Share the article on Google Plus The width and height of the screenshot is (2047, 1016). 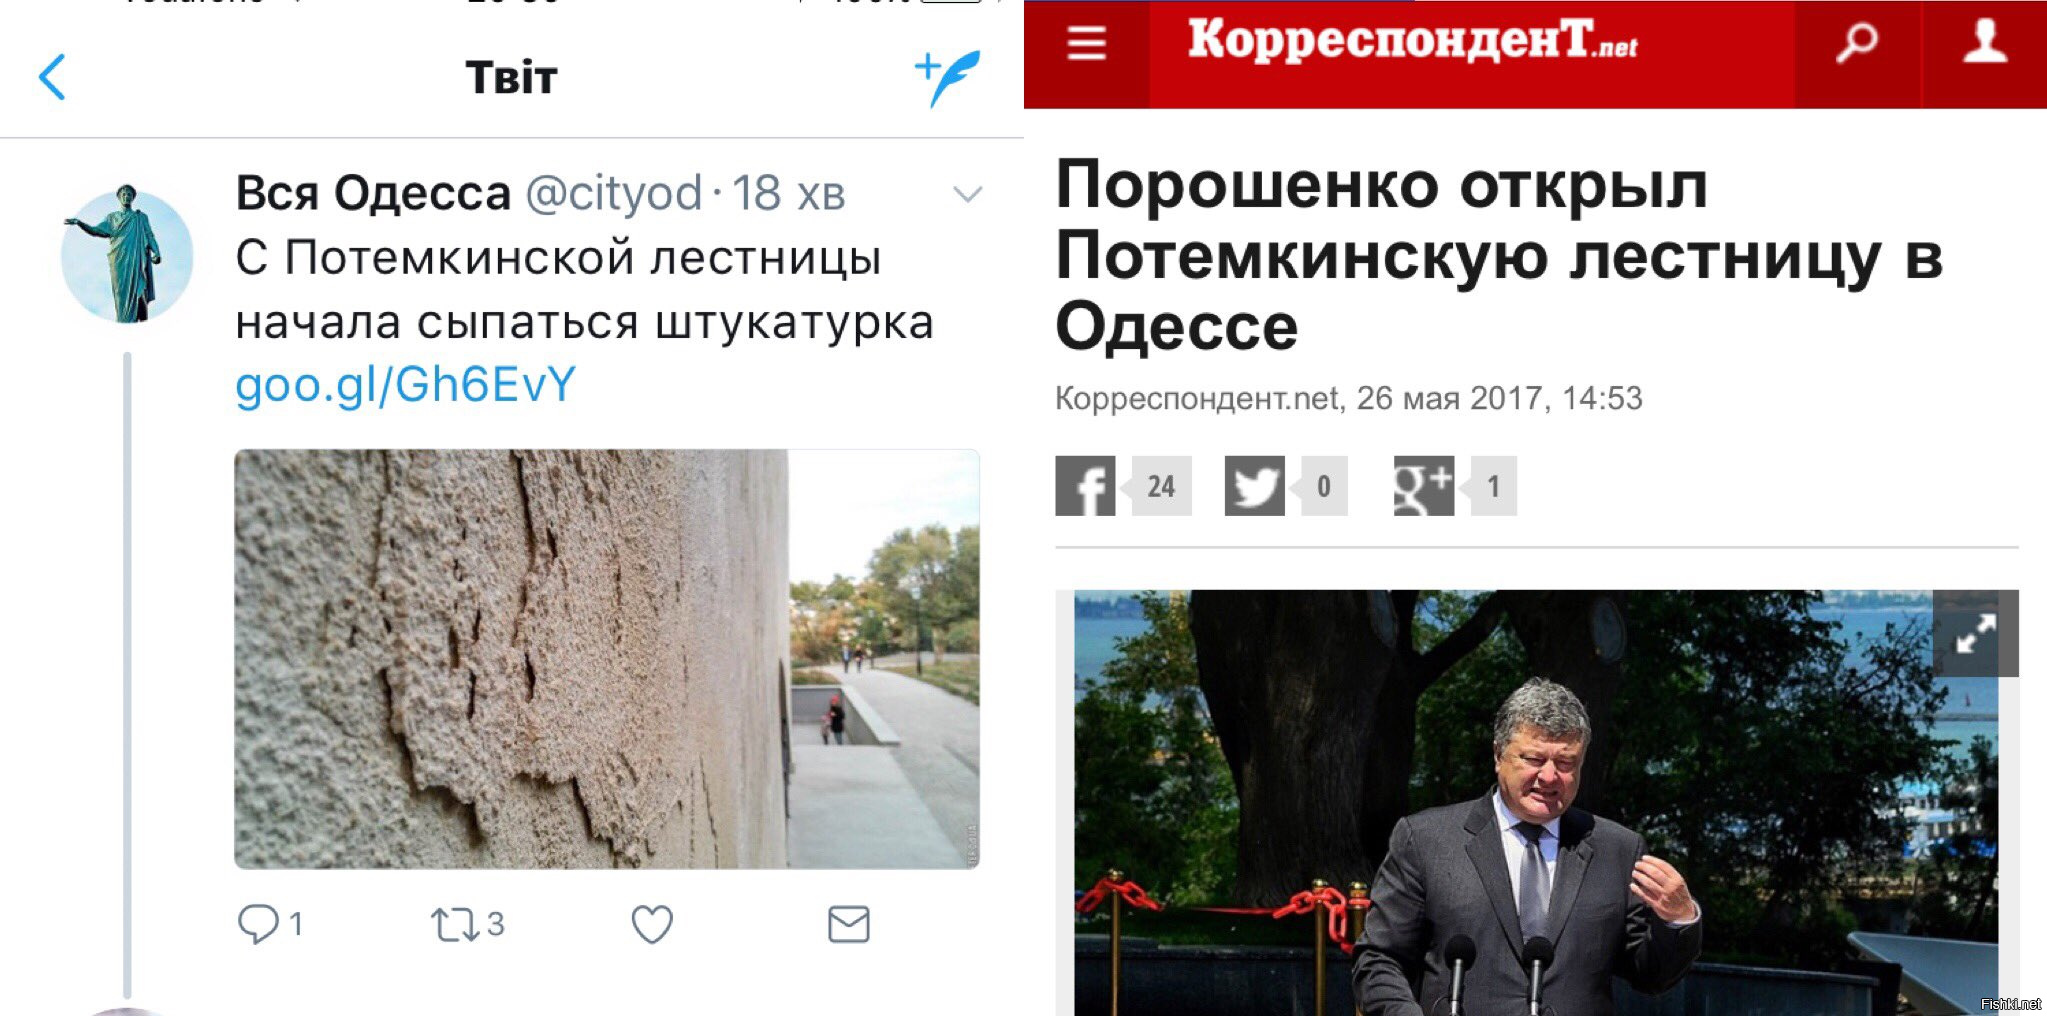[1424, 486]
